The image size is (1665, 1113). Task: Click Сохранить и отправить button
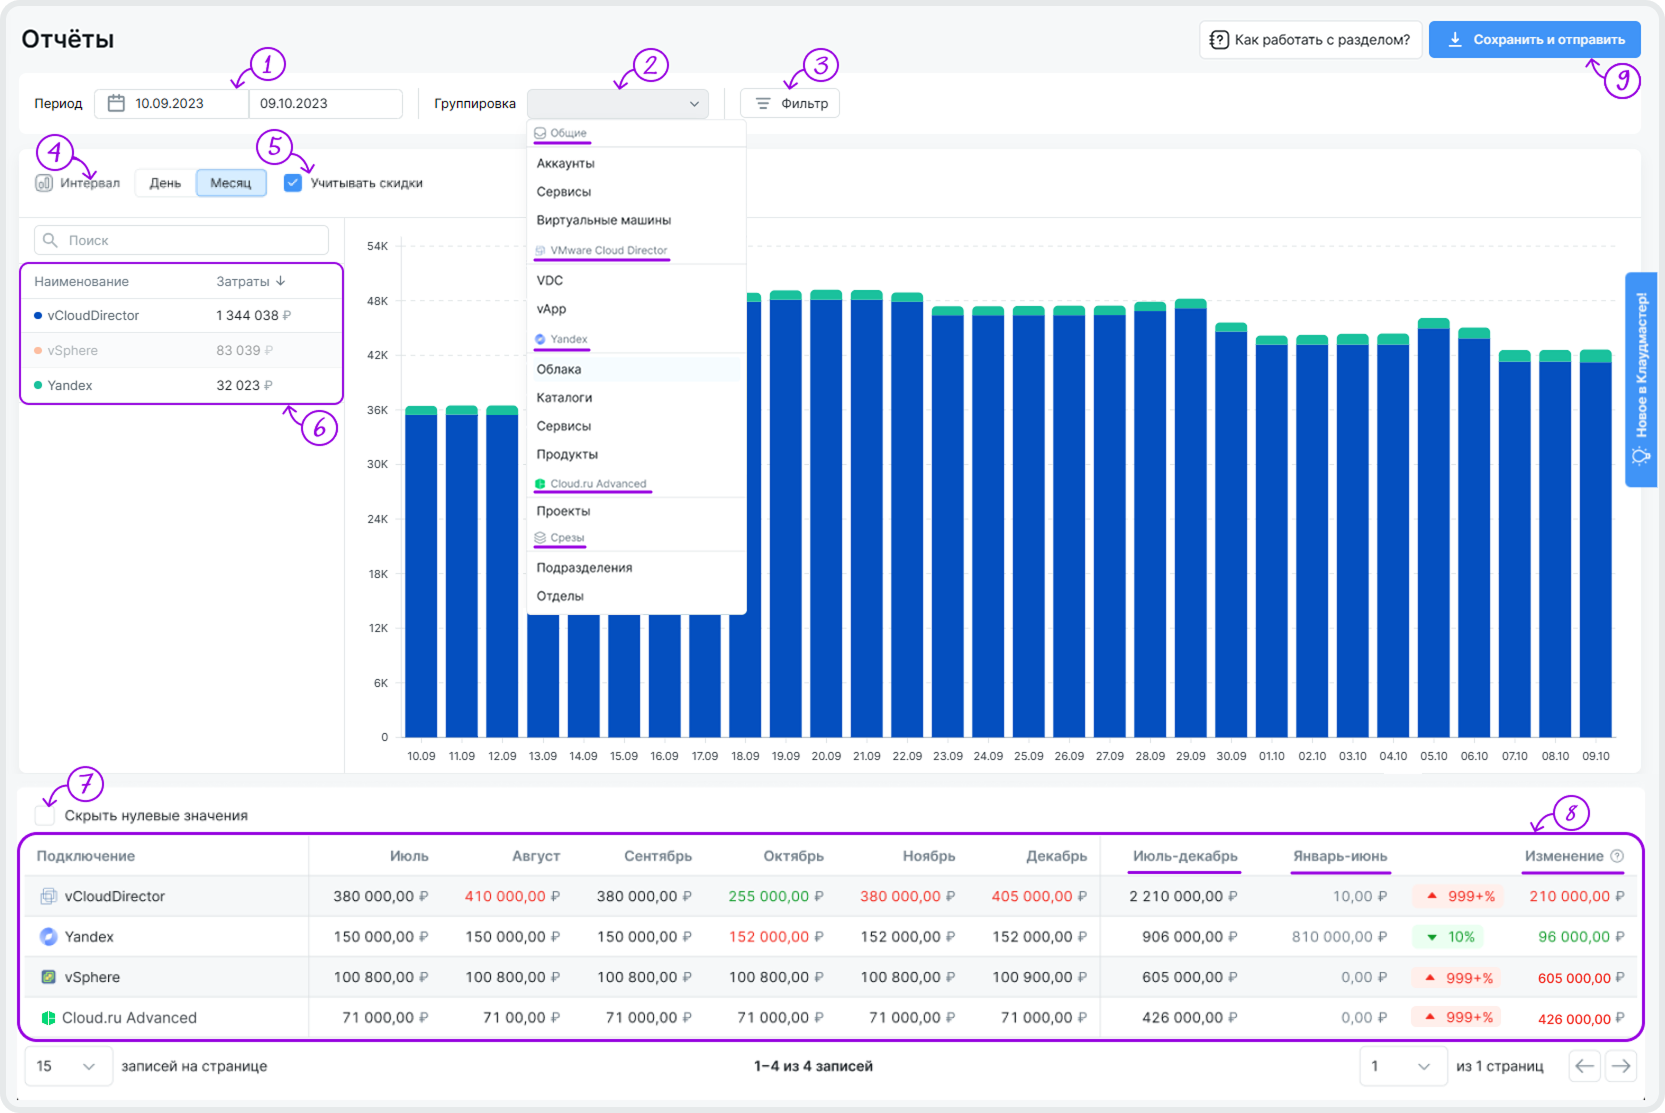(x=1534, y=40)
